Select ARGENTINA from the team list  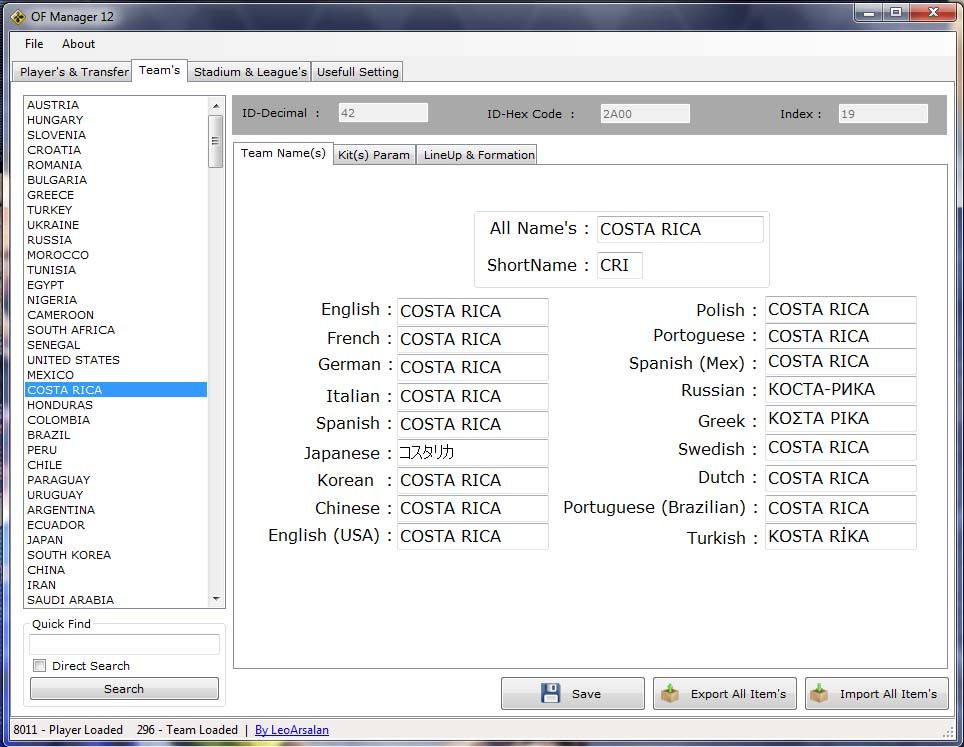pos(61,510)
